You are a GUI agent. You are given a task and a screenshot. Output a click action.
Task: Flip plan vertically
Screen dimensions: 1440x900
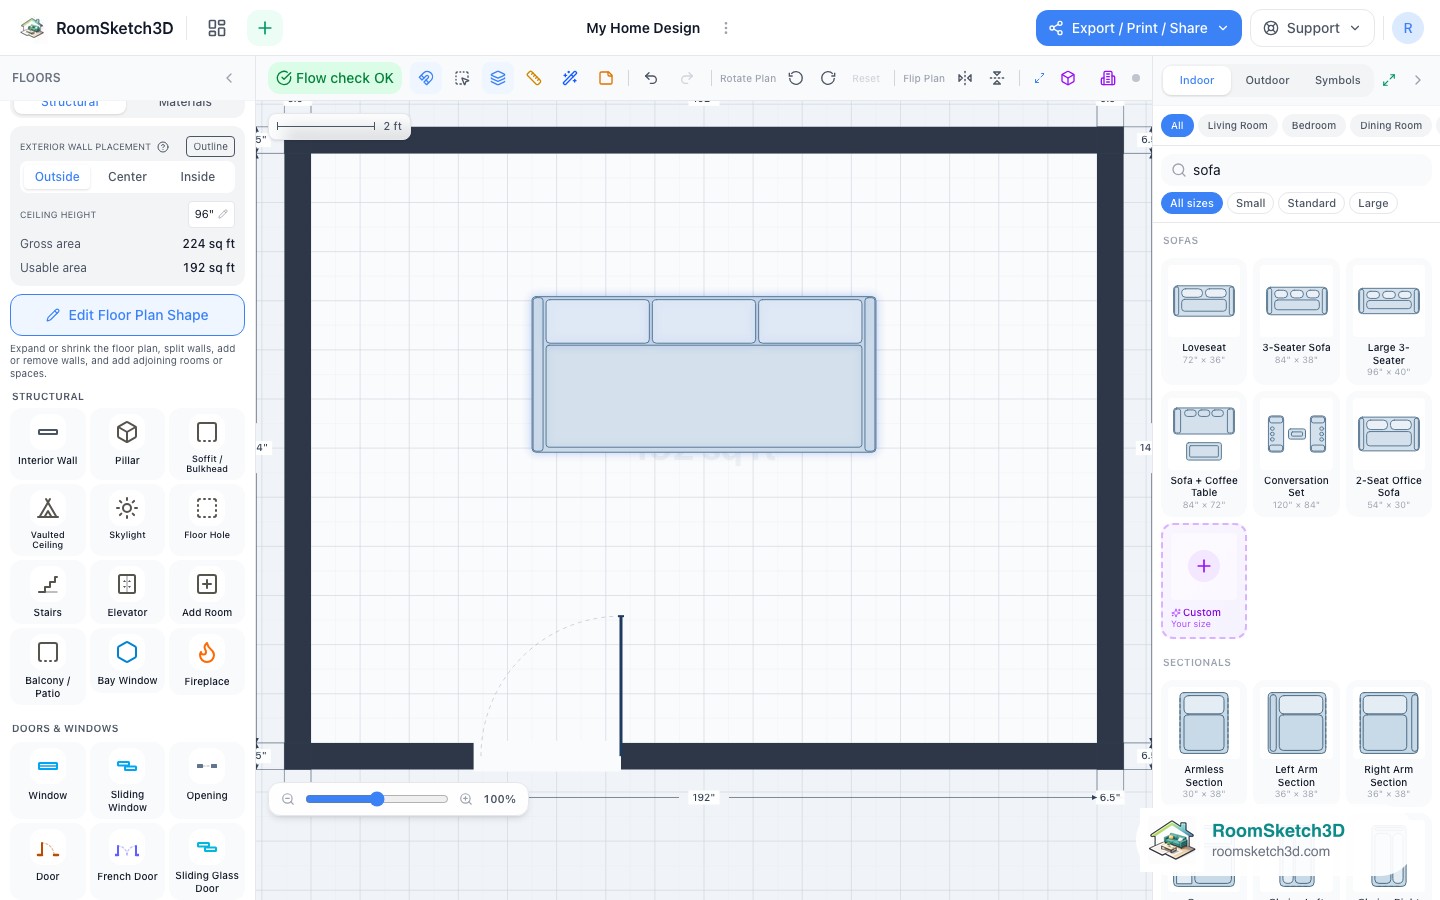point(997,78)
